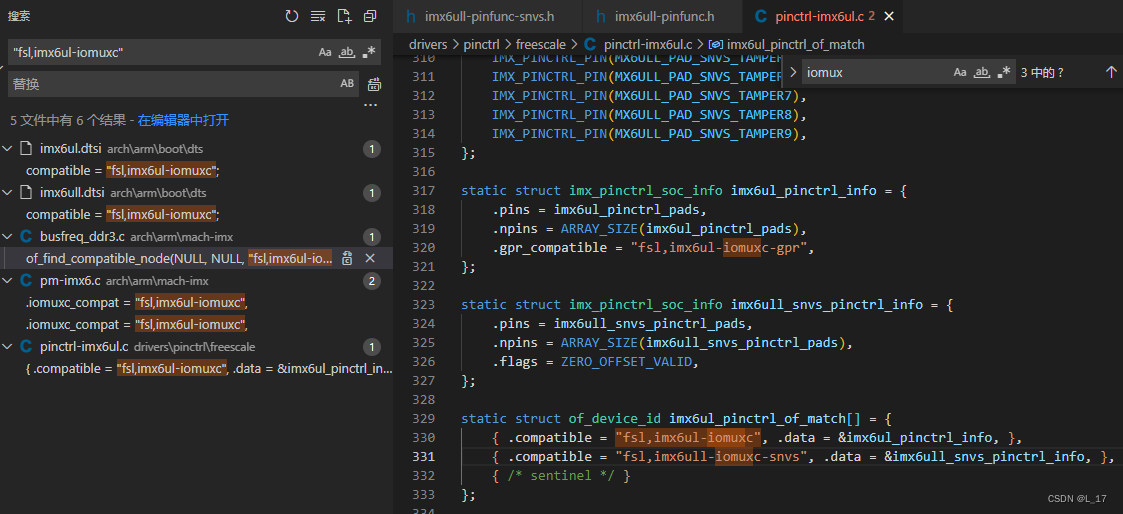This screenshot has height=514, width=1123.
Task: Click the '3 中的 ?' match count text
Action: tap(1043, 72)
